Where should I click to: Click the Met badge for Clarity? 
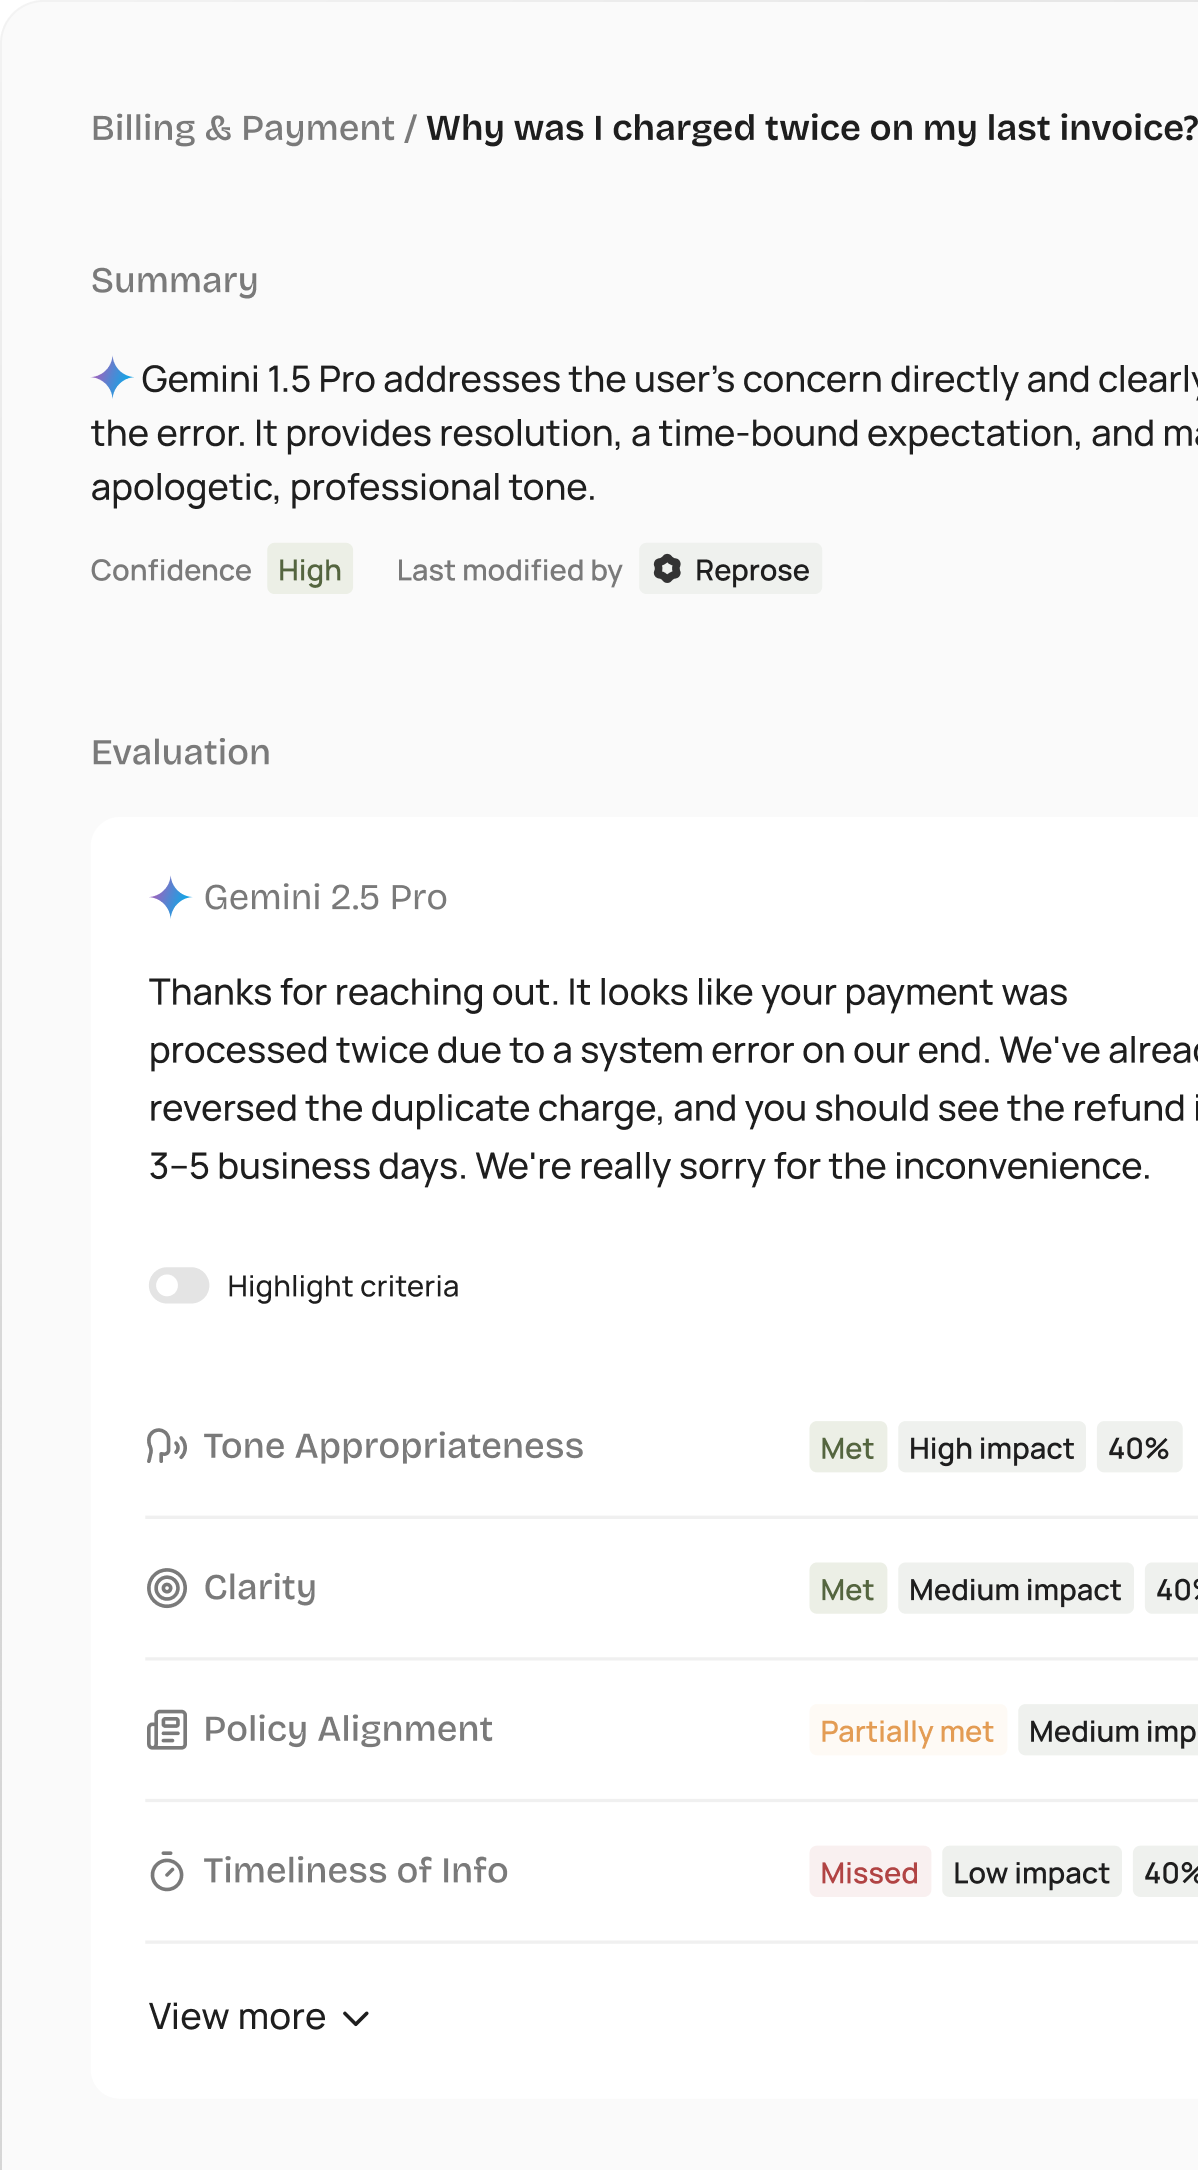(x=847, y=1589)
